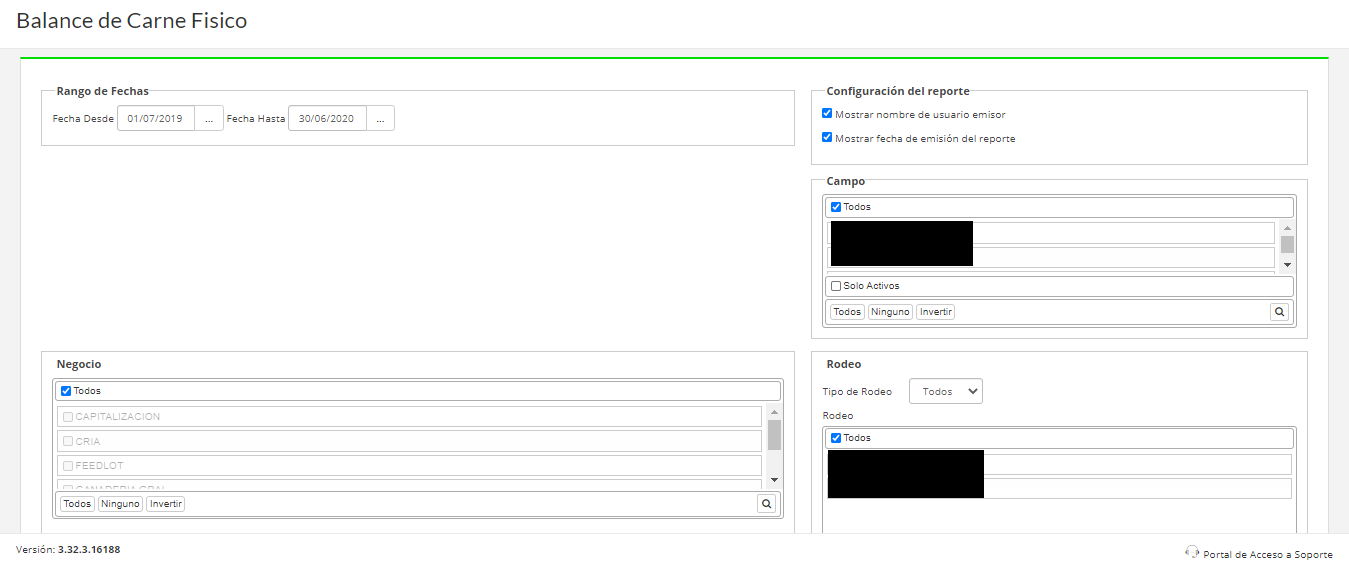
Task: Check the FEEDLOT checkbox
Action: tap(68, 466)
